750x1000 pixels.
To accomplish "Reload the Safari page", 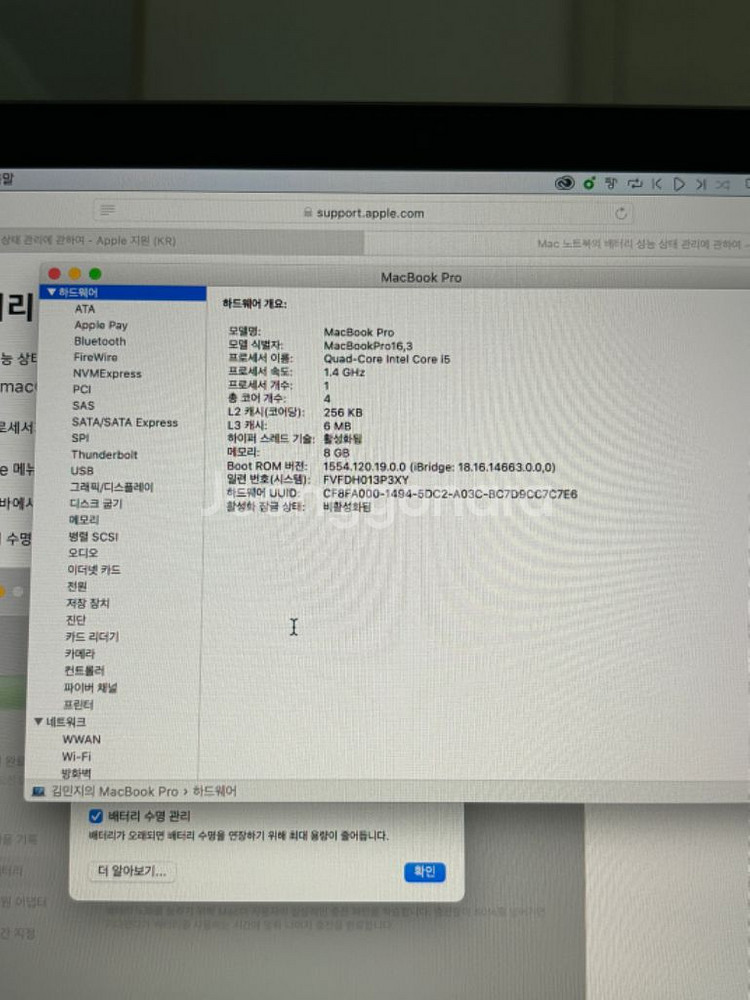I will 621,214.
